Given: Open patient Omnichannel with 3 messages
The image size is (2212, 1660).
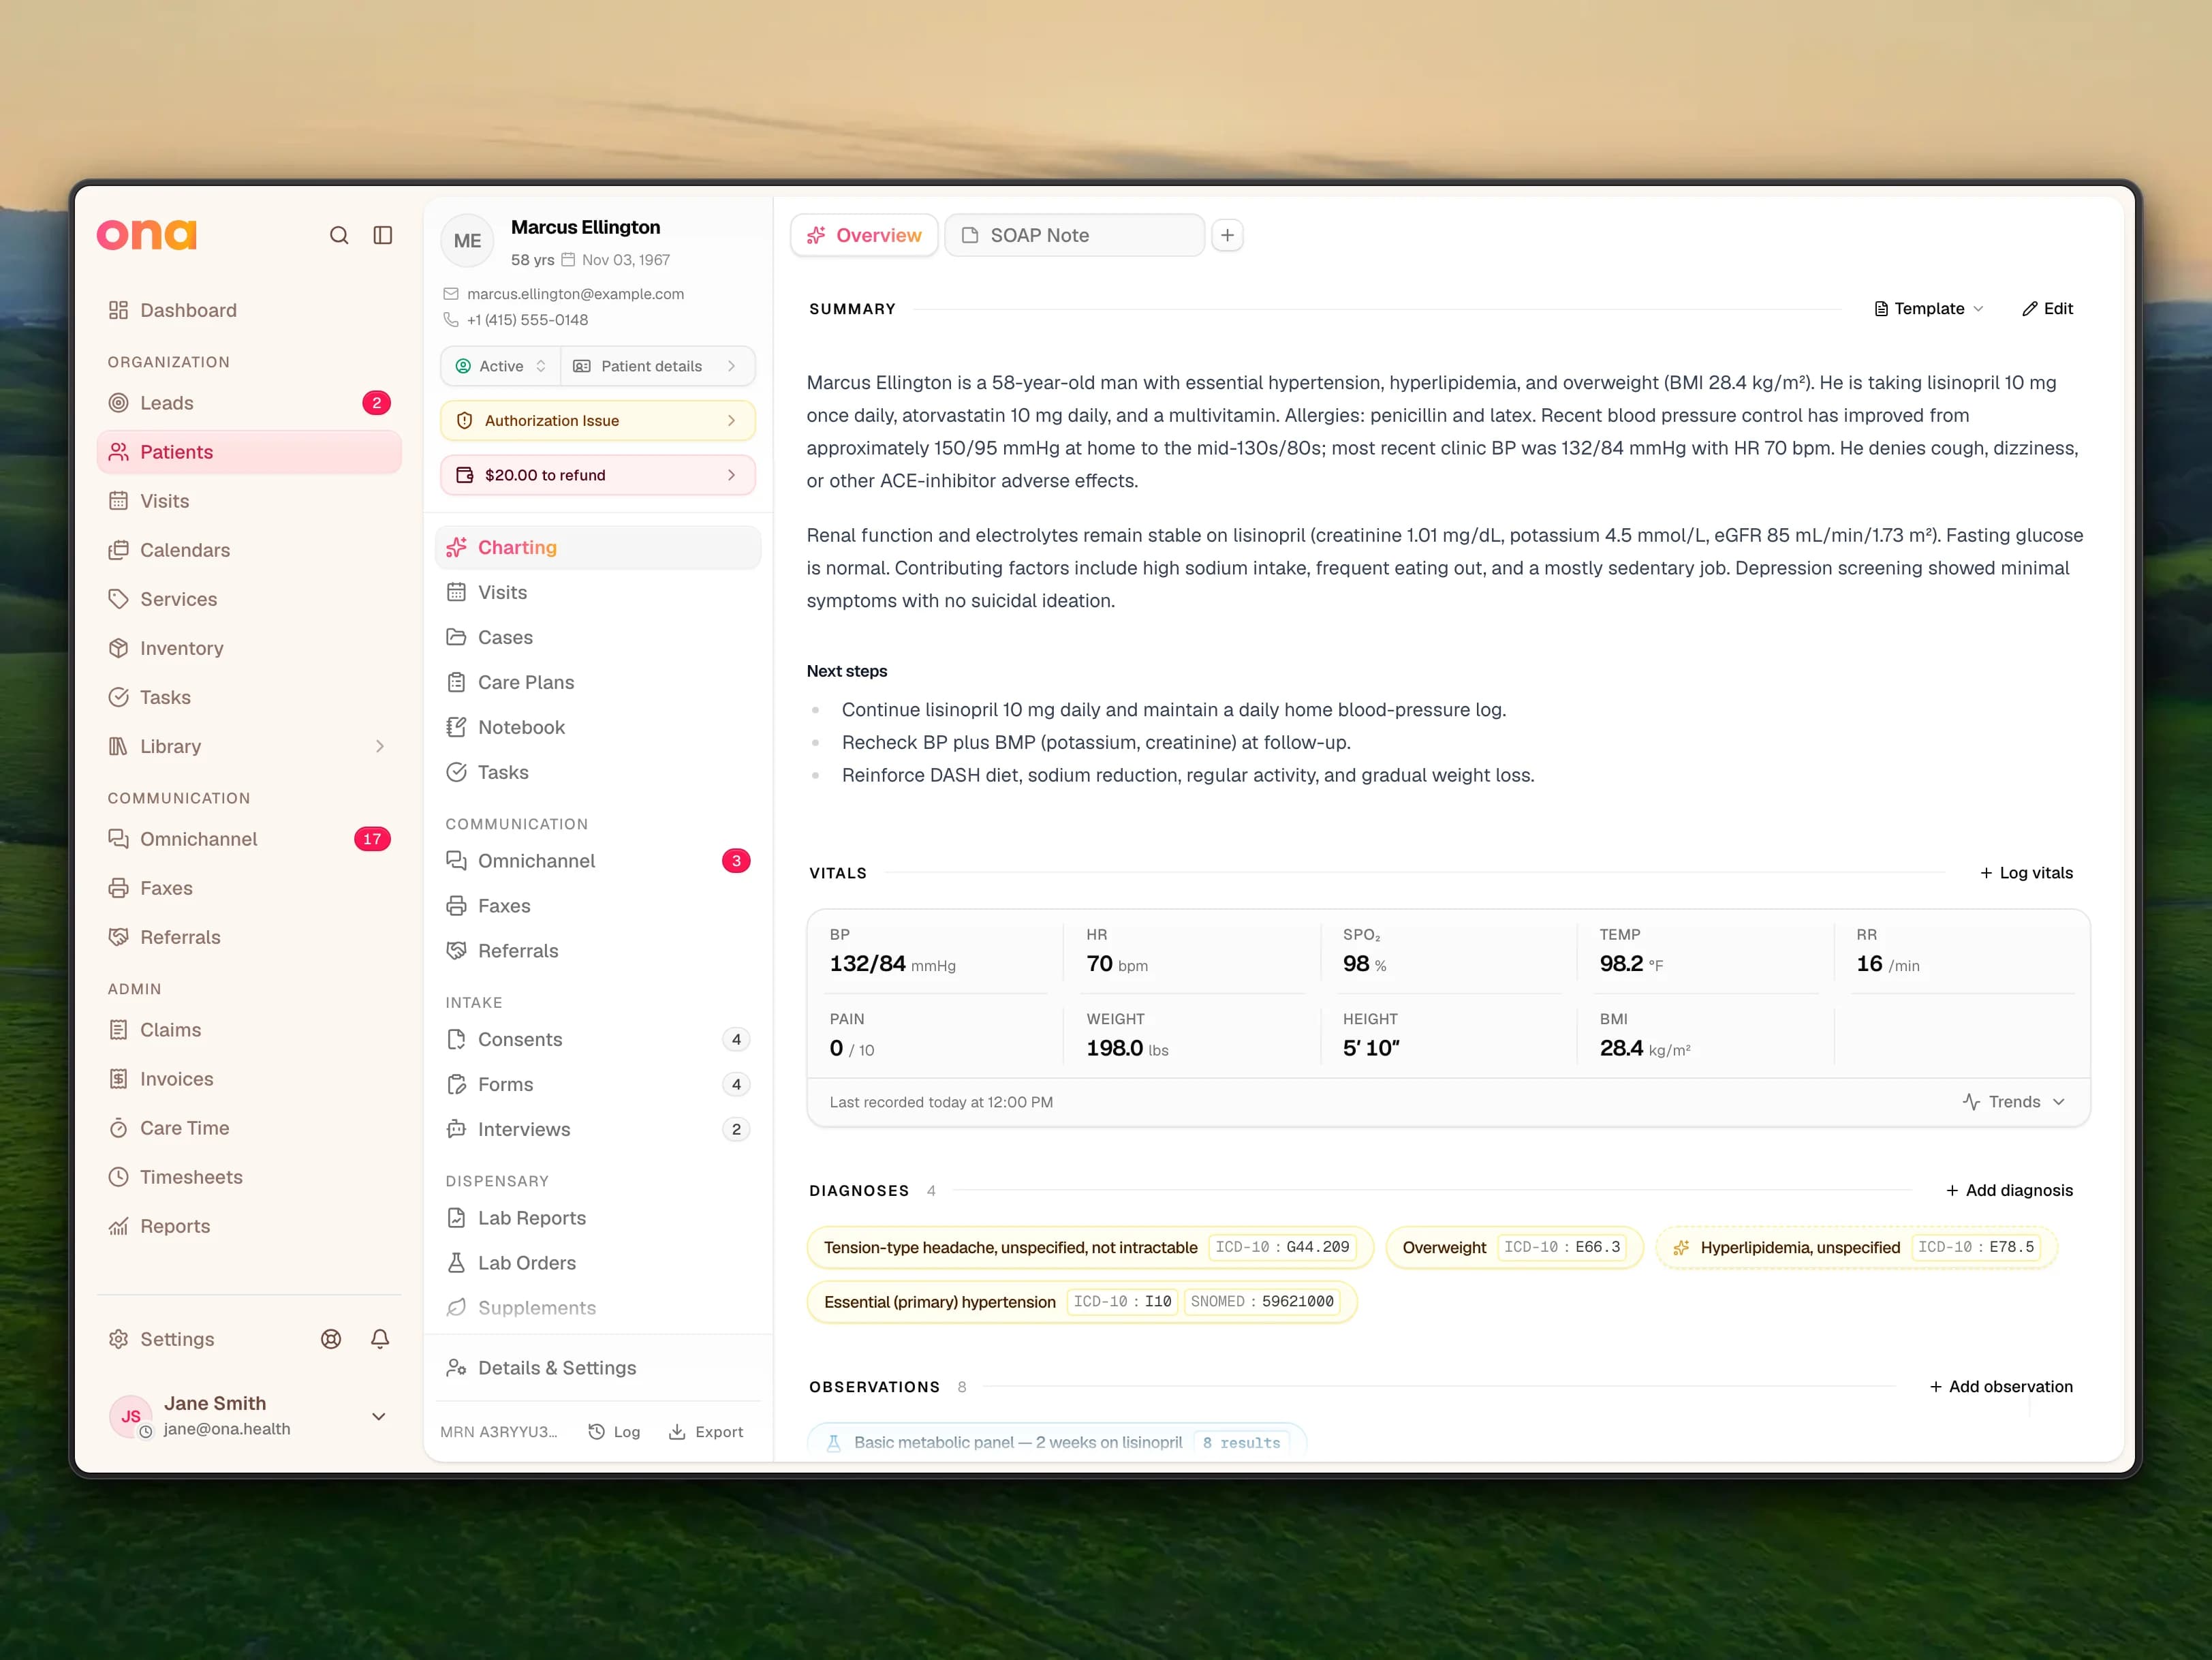Looking at the screenshot, I should coord(598,861).
